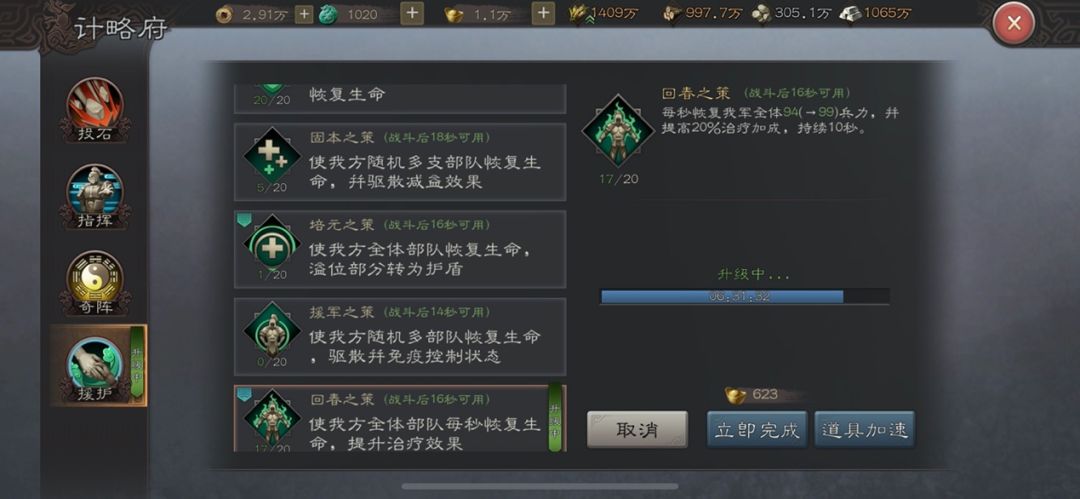Image resolution: width=1080 pixels, height=499 pixels.
Task: Add gold ingots with plus button
Action: [x=543, y=13]
